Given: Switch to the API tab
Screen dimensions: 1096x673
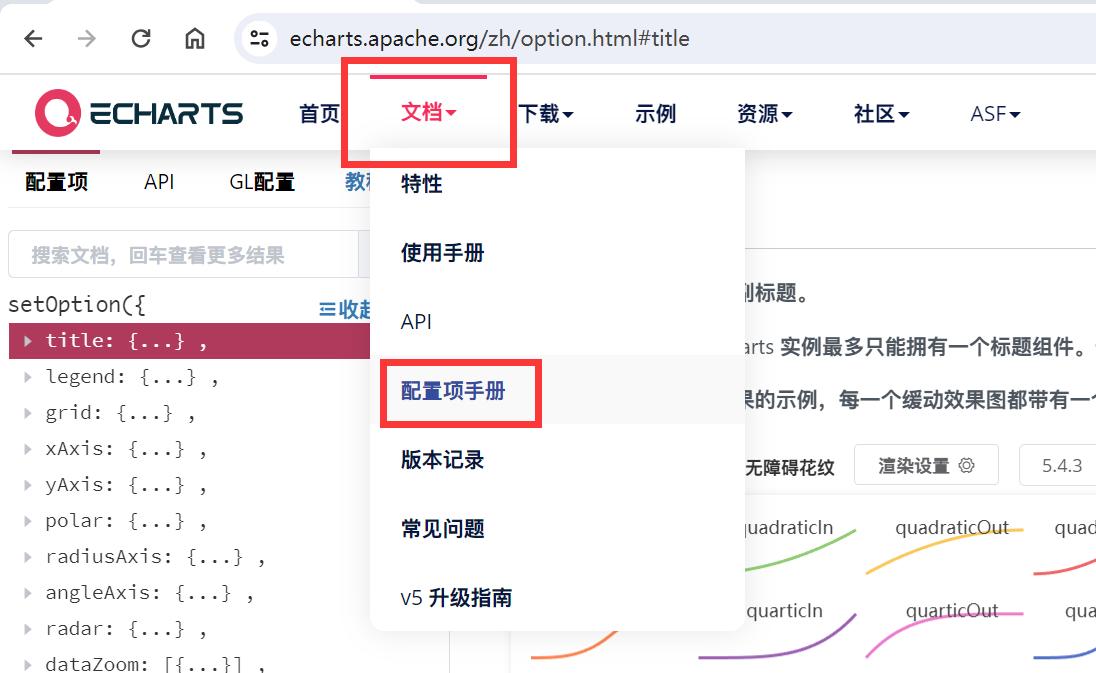Looking at the screenshot, I should [x=159, y=181].
